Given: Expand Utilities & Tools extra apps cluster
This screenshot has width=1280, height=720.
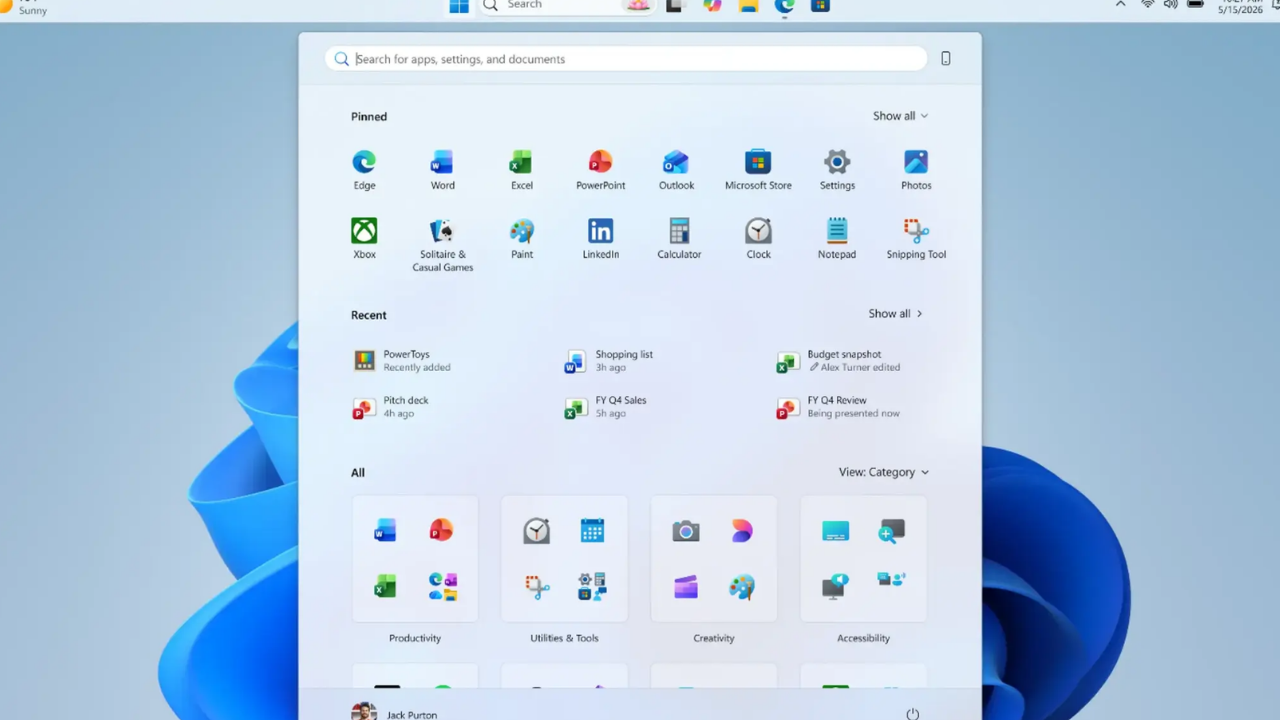Looking at the screenshot, I should 592,586.
